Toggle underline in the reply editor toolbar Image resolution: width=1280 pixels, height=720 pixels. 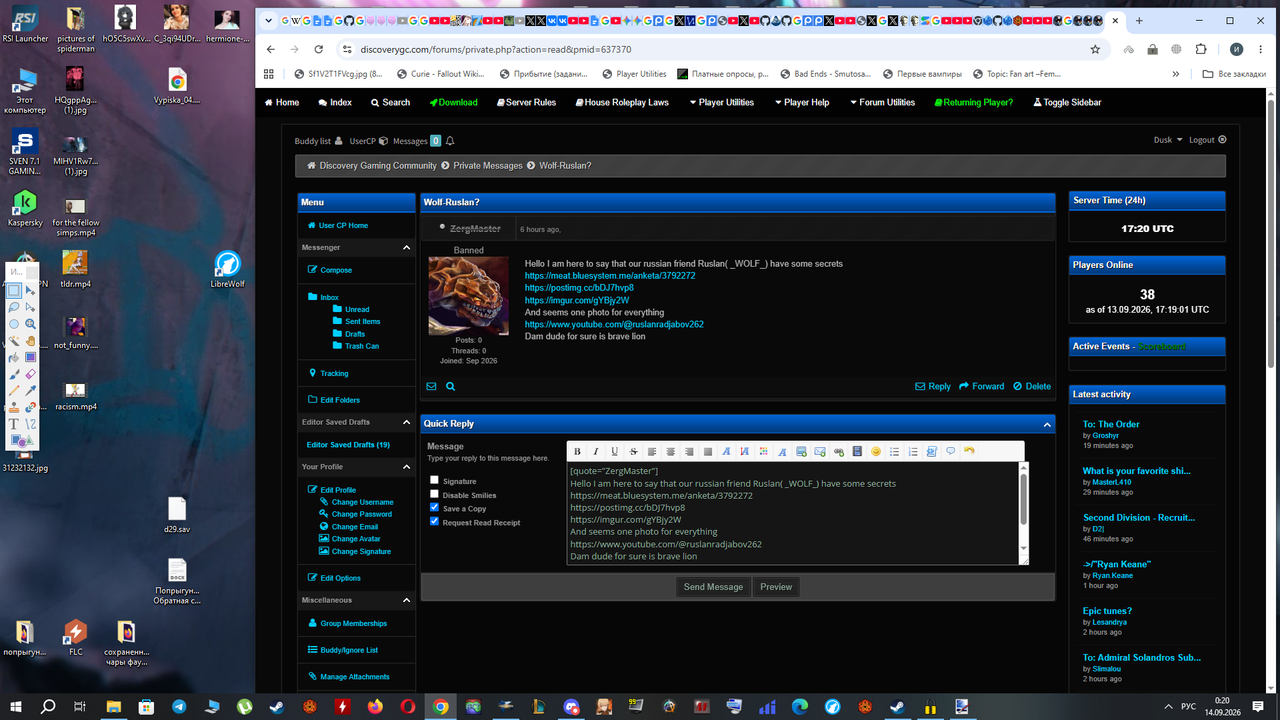[x=615, y=452]
